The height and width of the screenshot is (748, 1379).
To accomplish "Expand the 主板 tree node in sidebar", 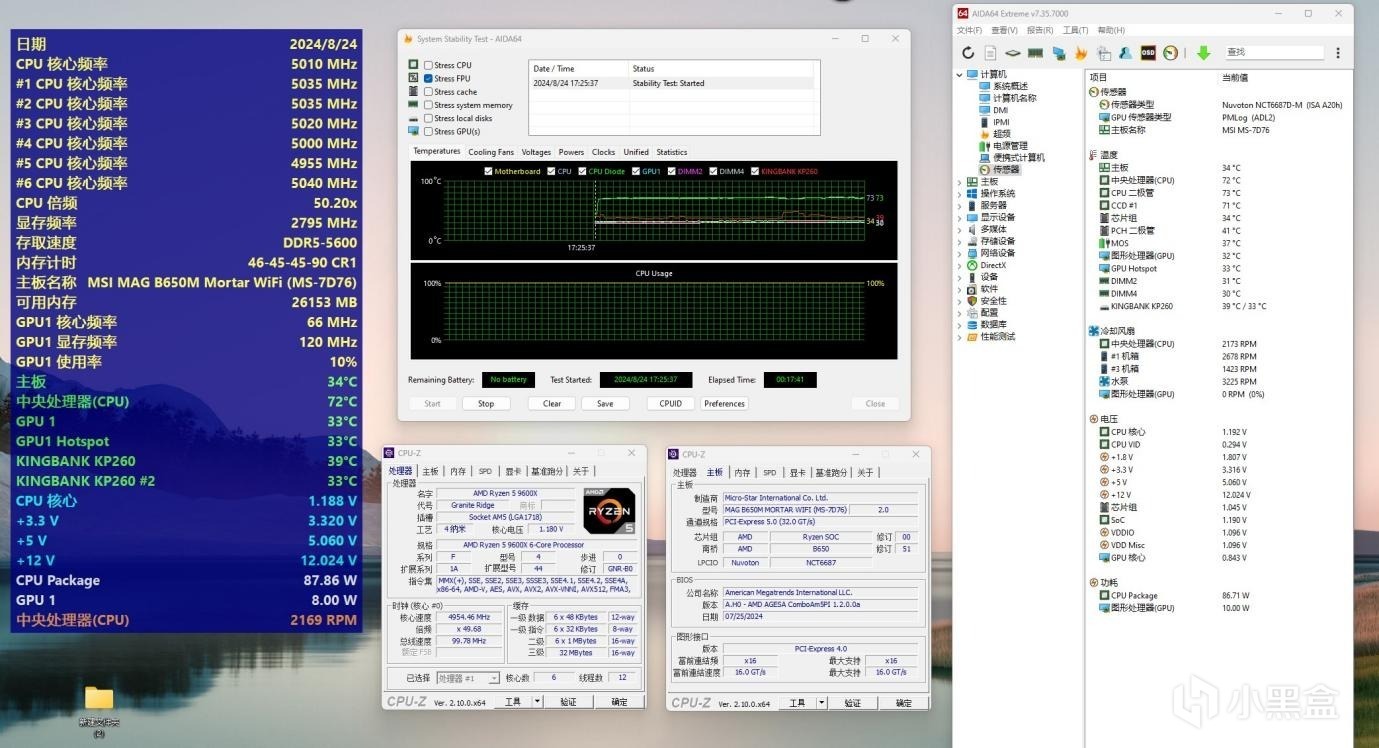I will point(960,182).
